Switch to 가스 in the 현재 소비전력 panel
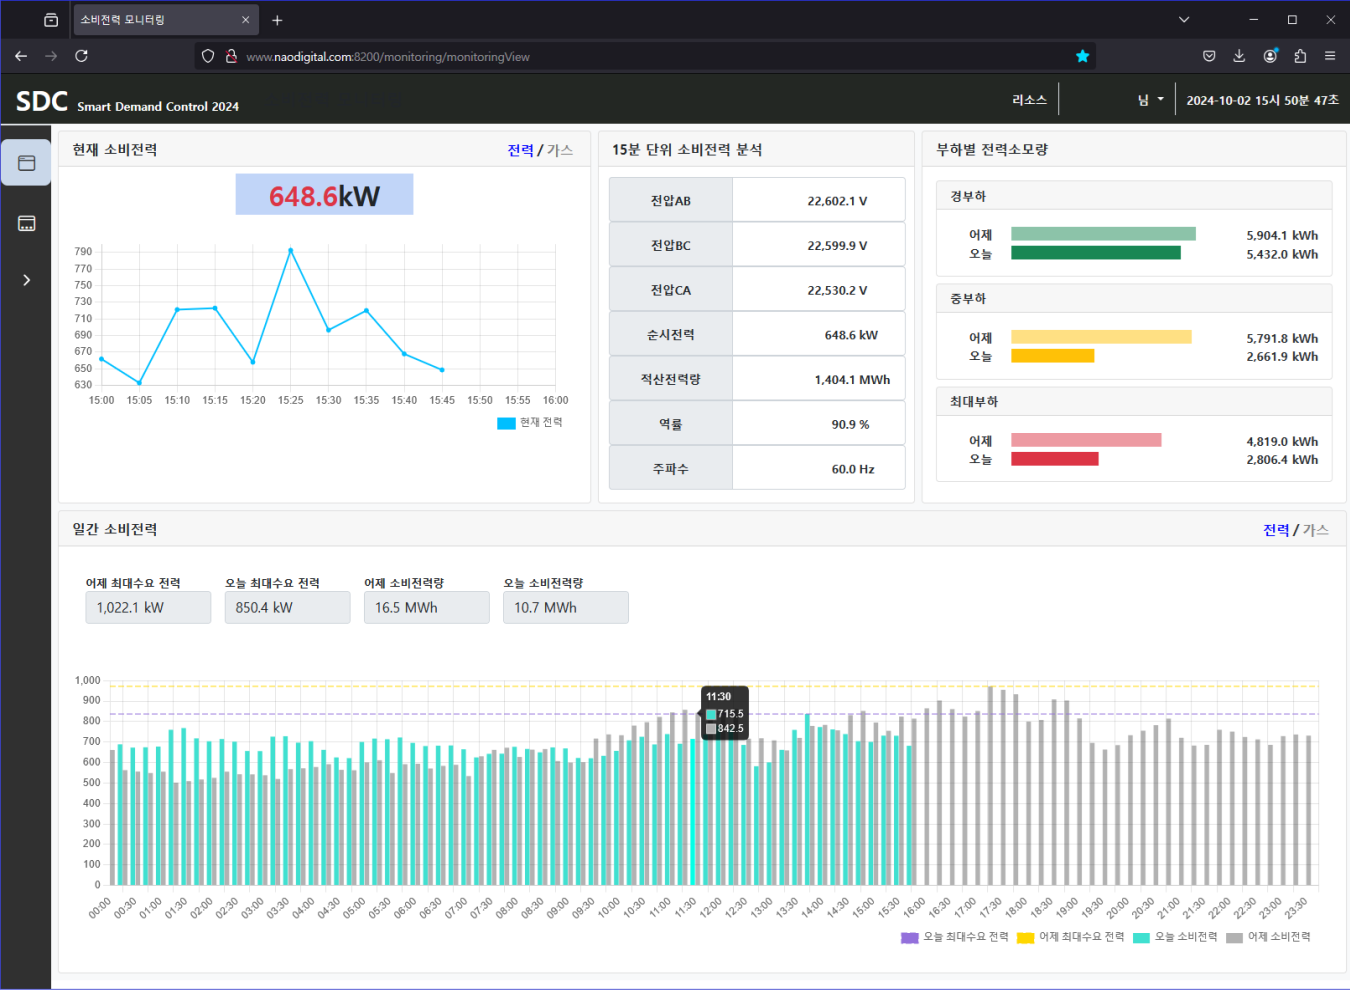 pos(560,150)
